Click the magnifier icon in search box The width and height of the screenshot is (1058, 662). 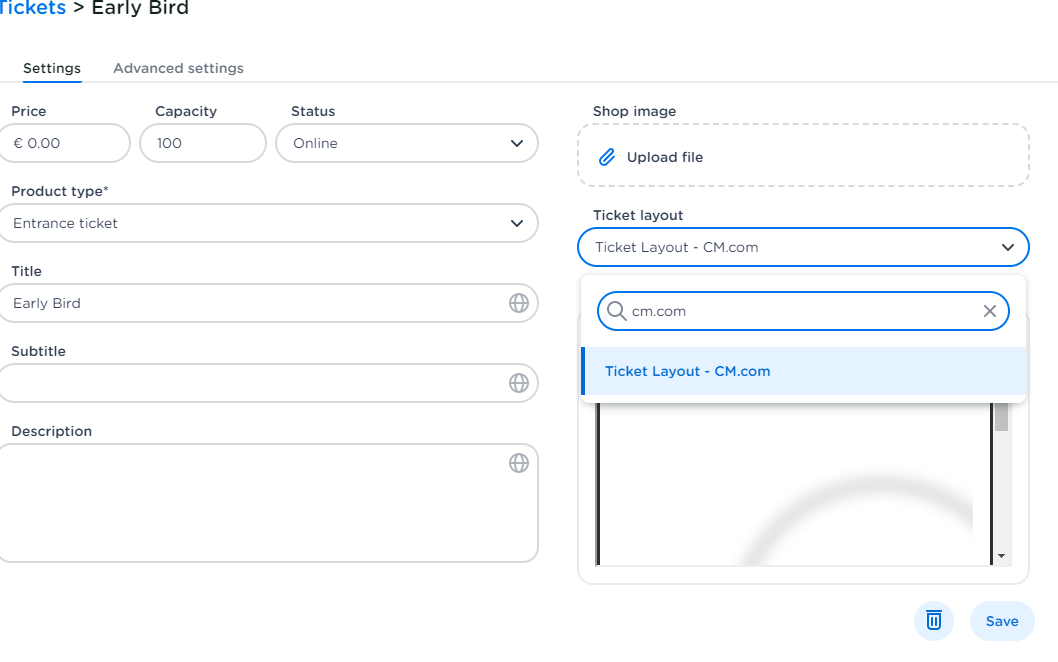[x=617, y=311]
